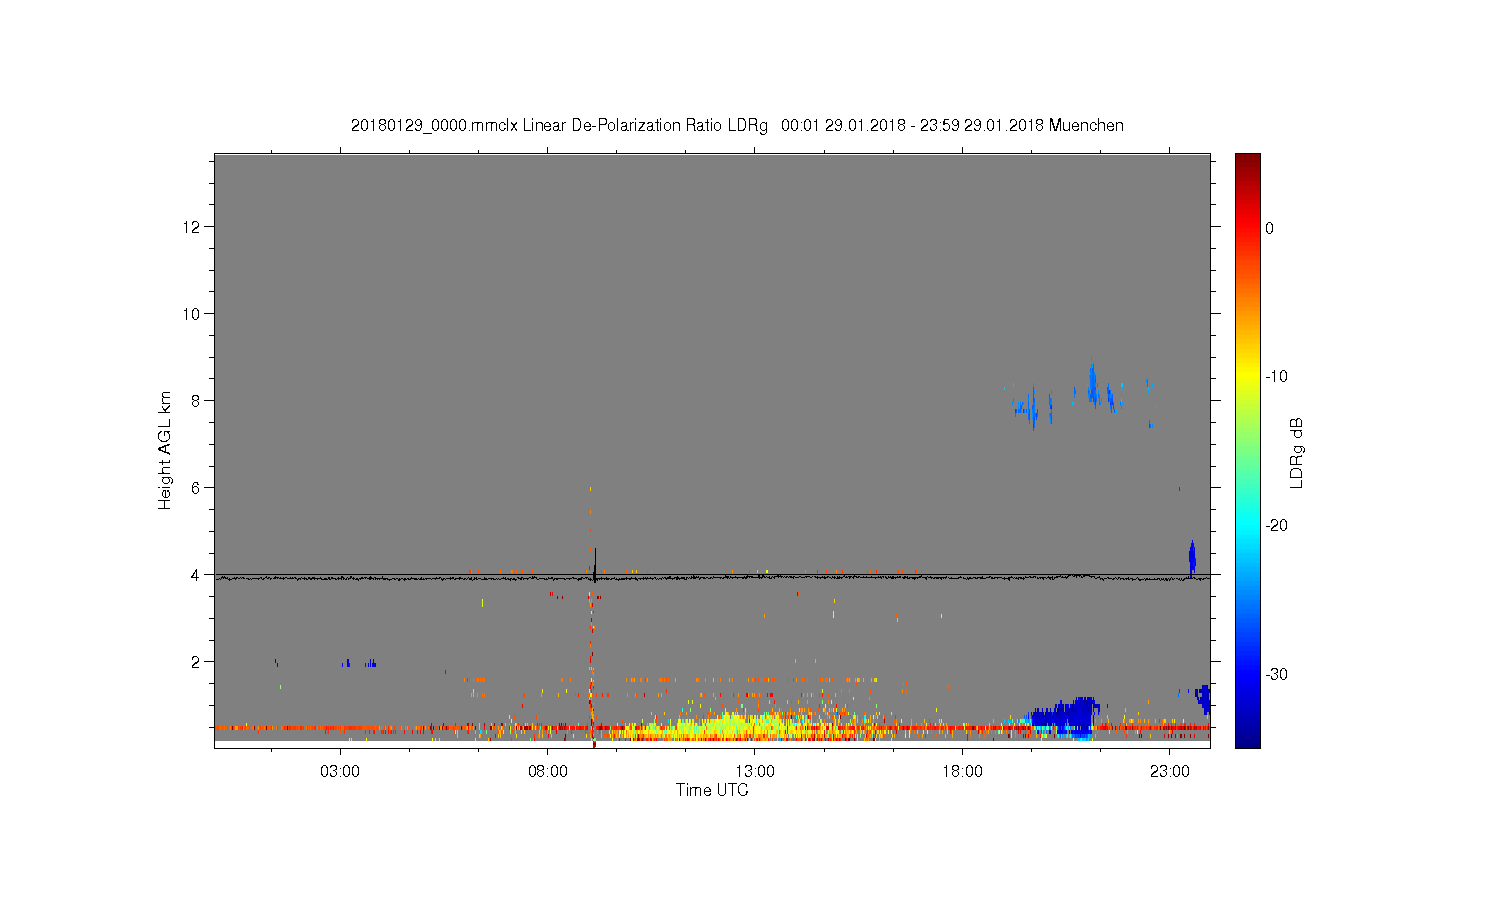Click the colorbar value label 0

pyautogui.click(x=1270, y=228)
